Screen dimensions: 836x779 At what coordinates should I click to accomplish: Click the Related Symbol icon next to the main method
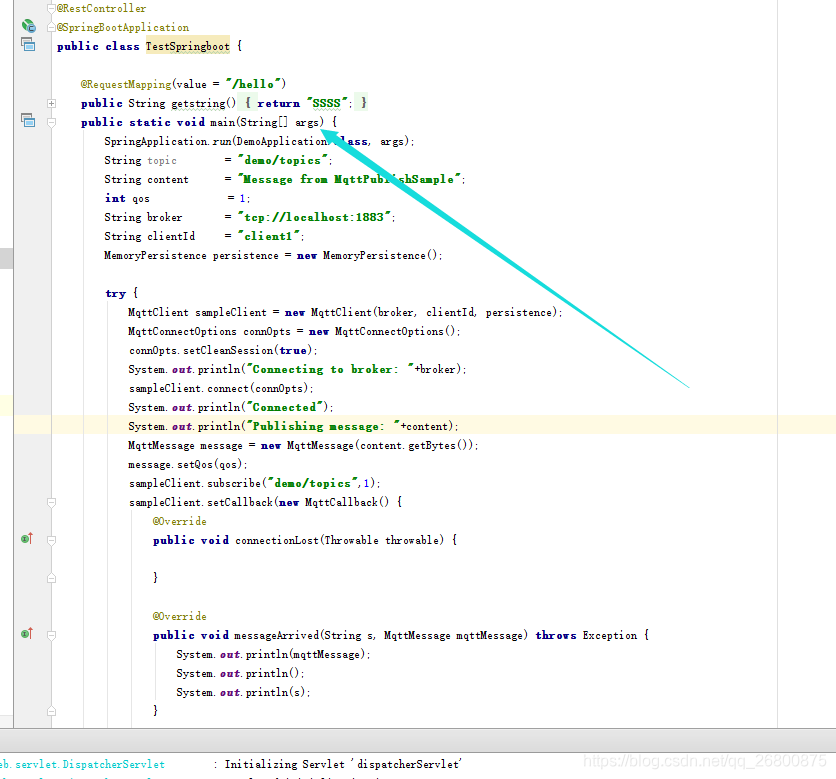tap(27, 120)
